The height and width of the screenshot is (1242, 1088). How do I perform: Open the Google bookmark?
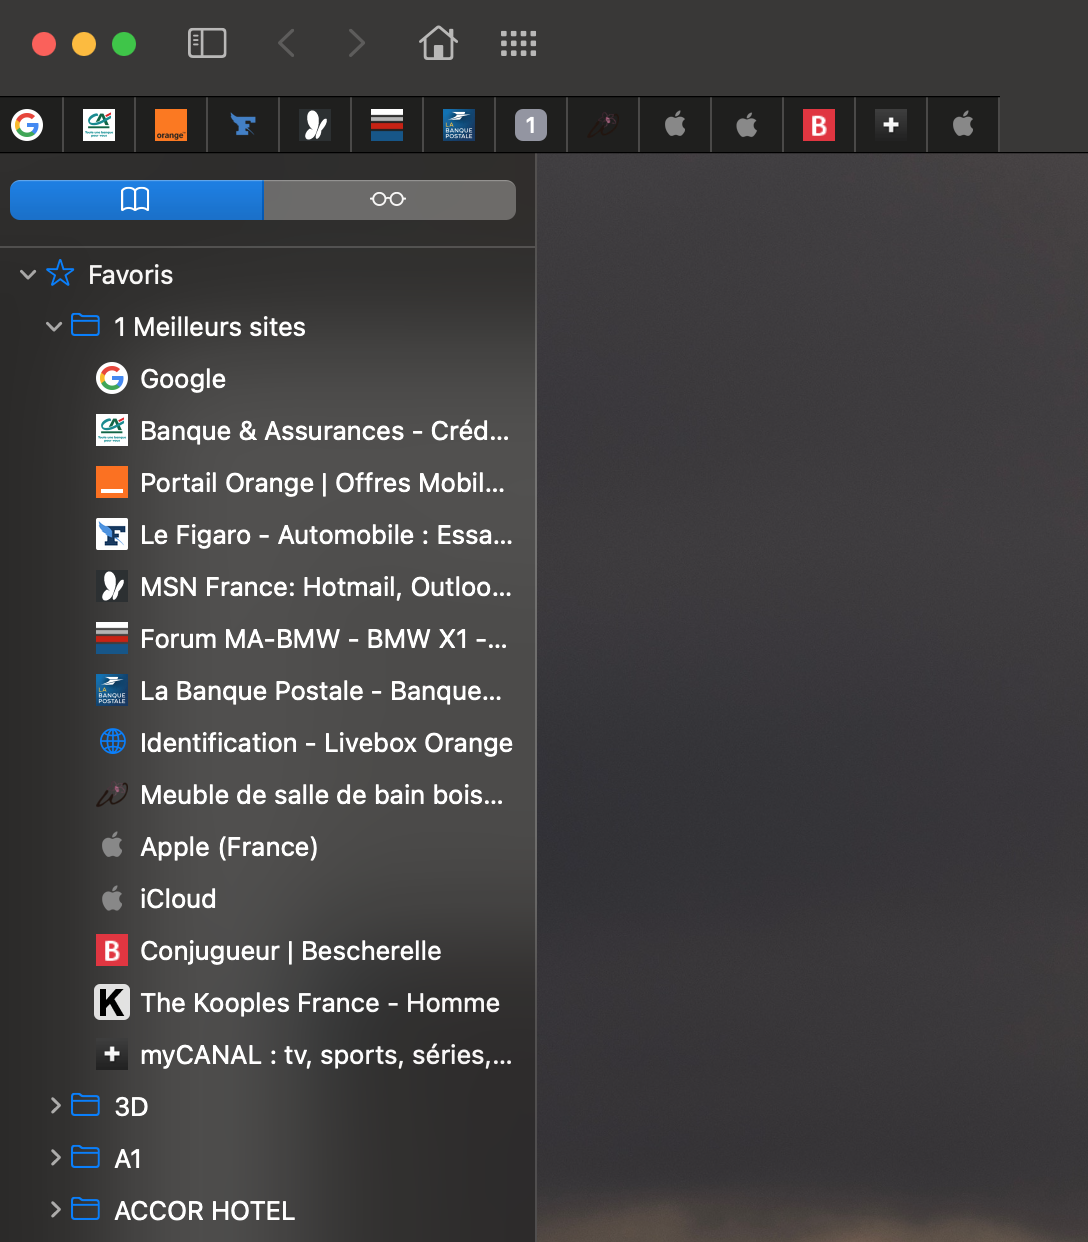pos(267,379)
